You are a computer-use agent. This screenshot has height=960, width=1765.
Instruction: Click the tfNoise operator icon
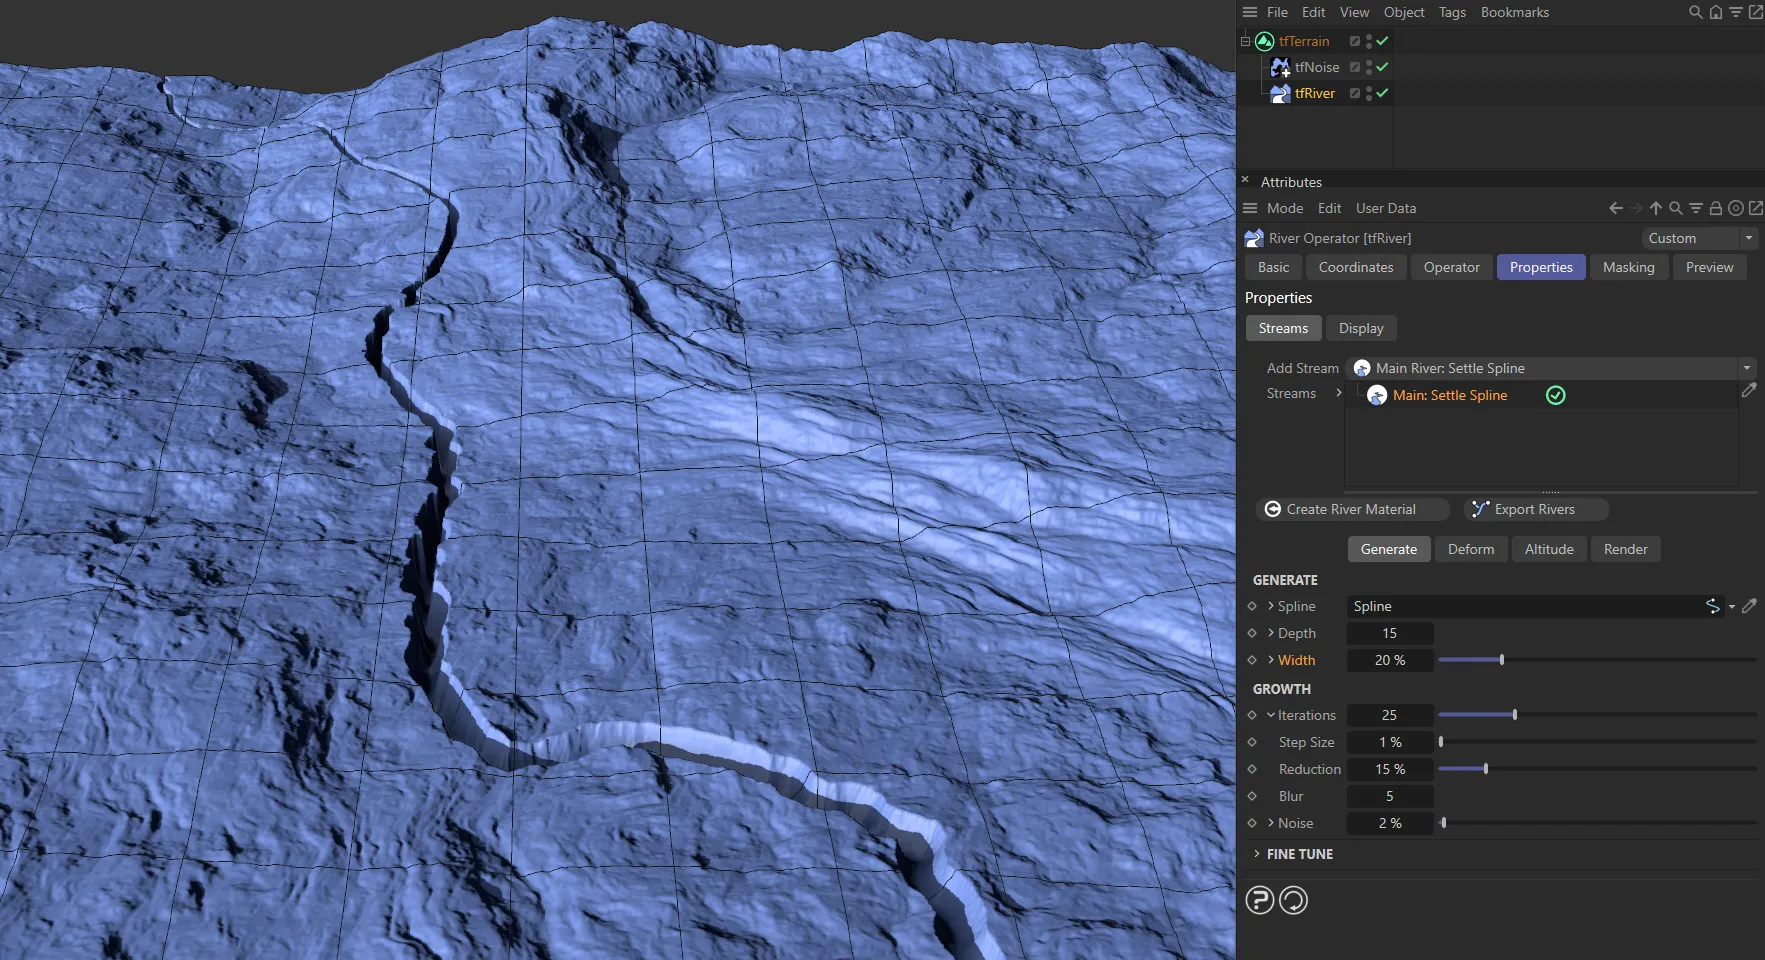point(1280,67)
